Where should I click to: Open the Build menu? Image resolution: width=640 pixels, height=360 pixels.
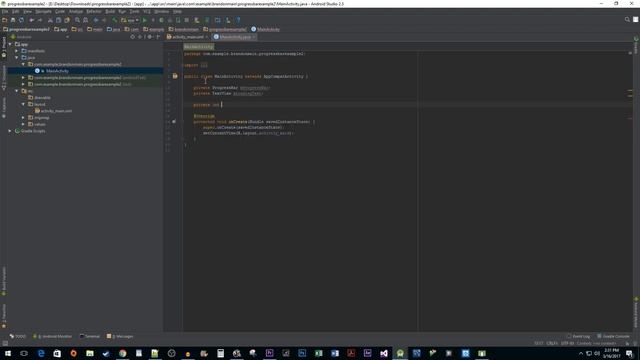click(110, 11)
